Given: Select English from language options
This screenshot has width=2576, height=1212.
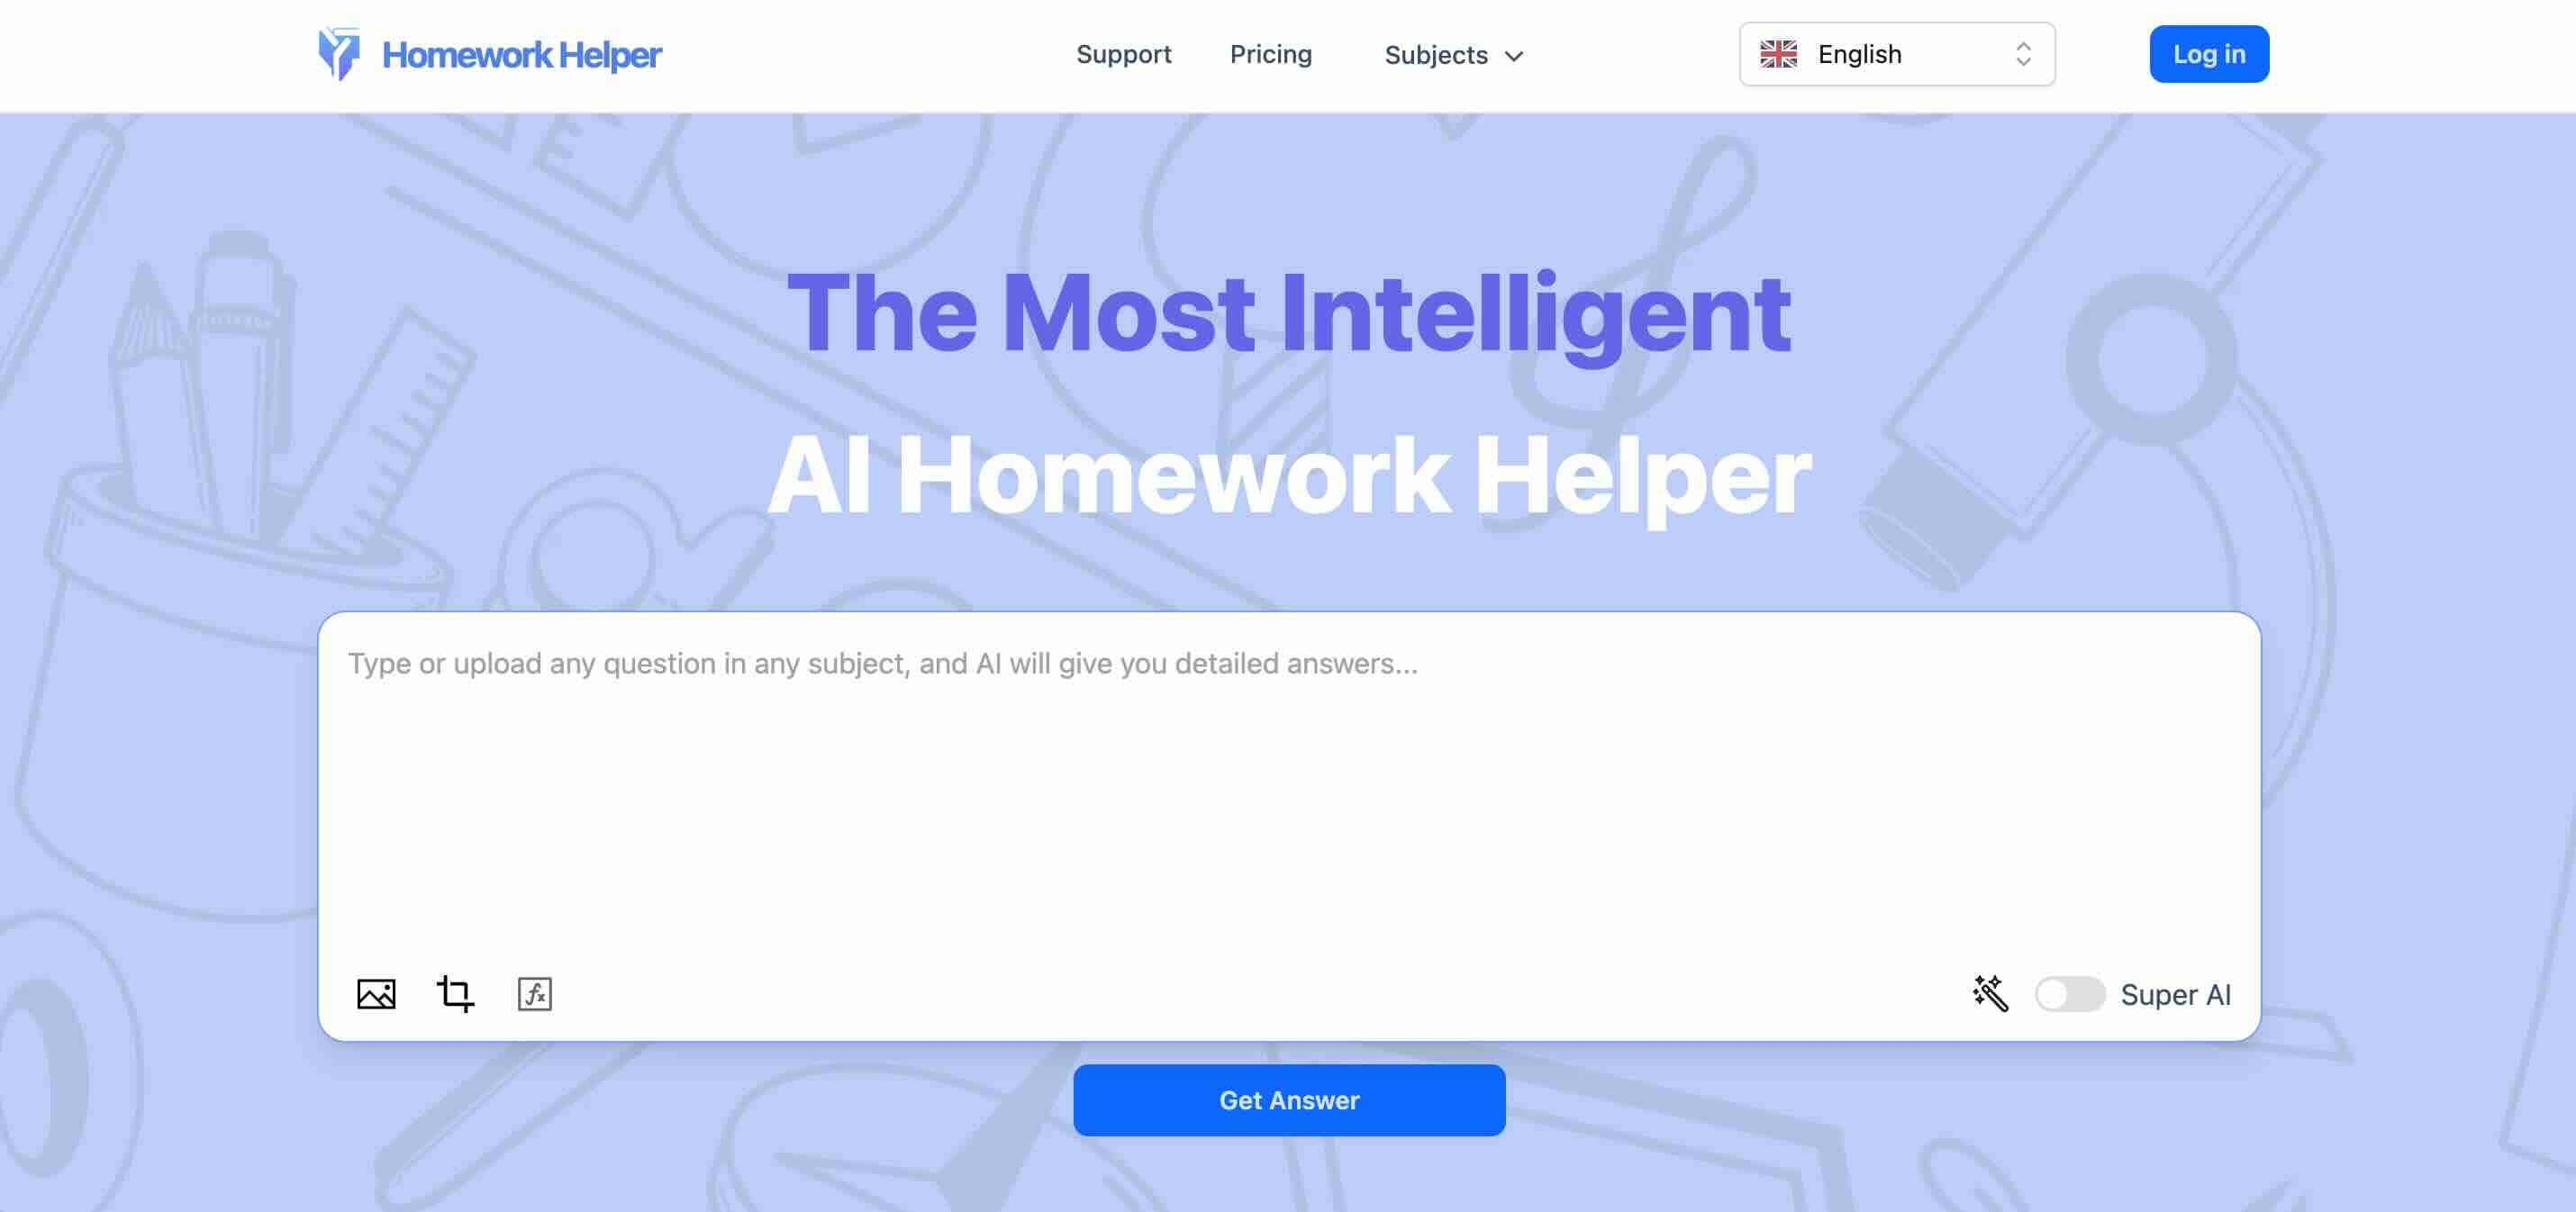Looking at the screenshot, I should (1896, 54).
